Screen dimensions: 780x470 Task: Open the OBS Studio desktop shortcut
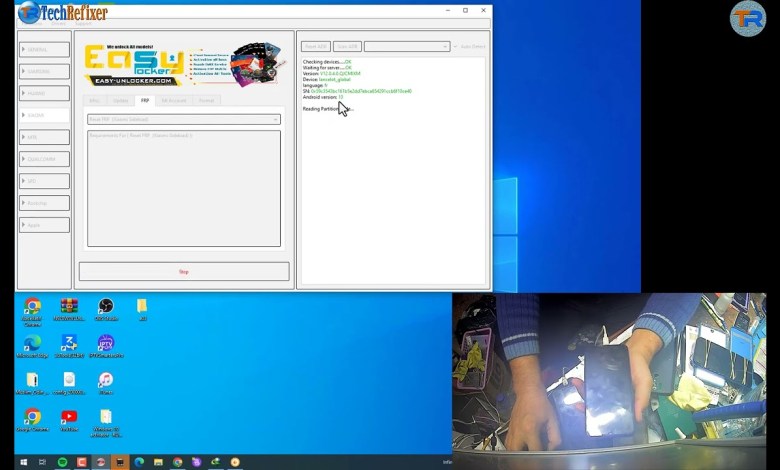pyautogui.click(x=106, y=307)
